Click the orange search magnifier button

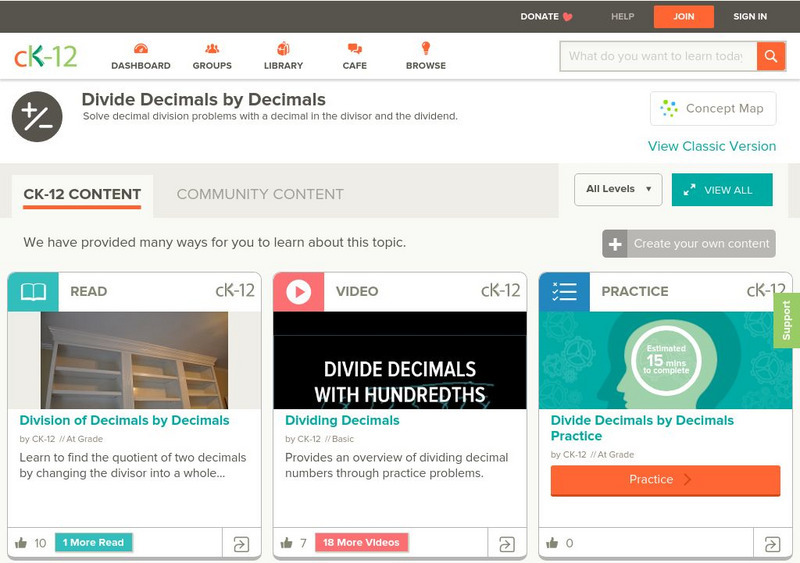click(x=771, y=56)
